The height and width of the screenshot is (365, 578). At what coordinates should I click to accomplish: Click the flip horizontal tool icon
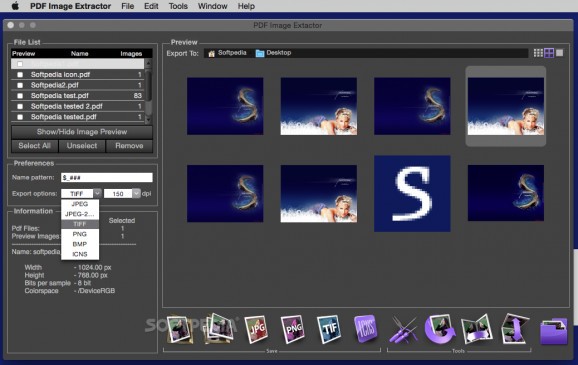(477, 329)
